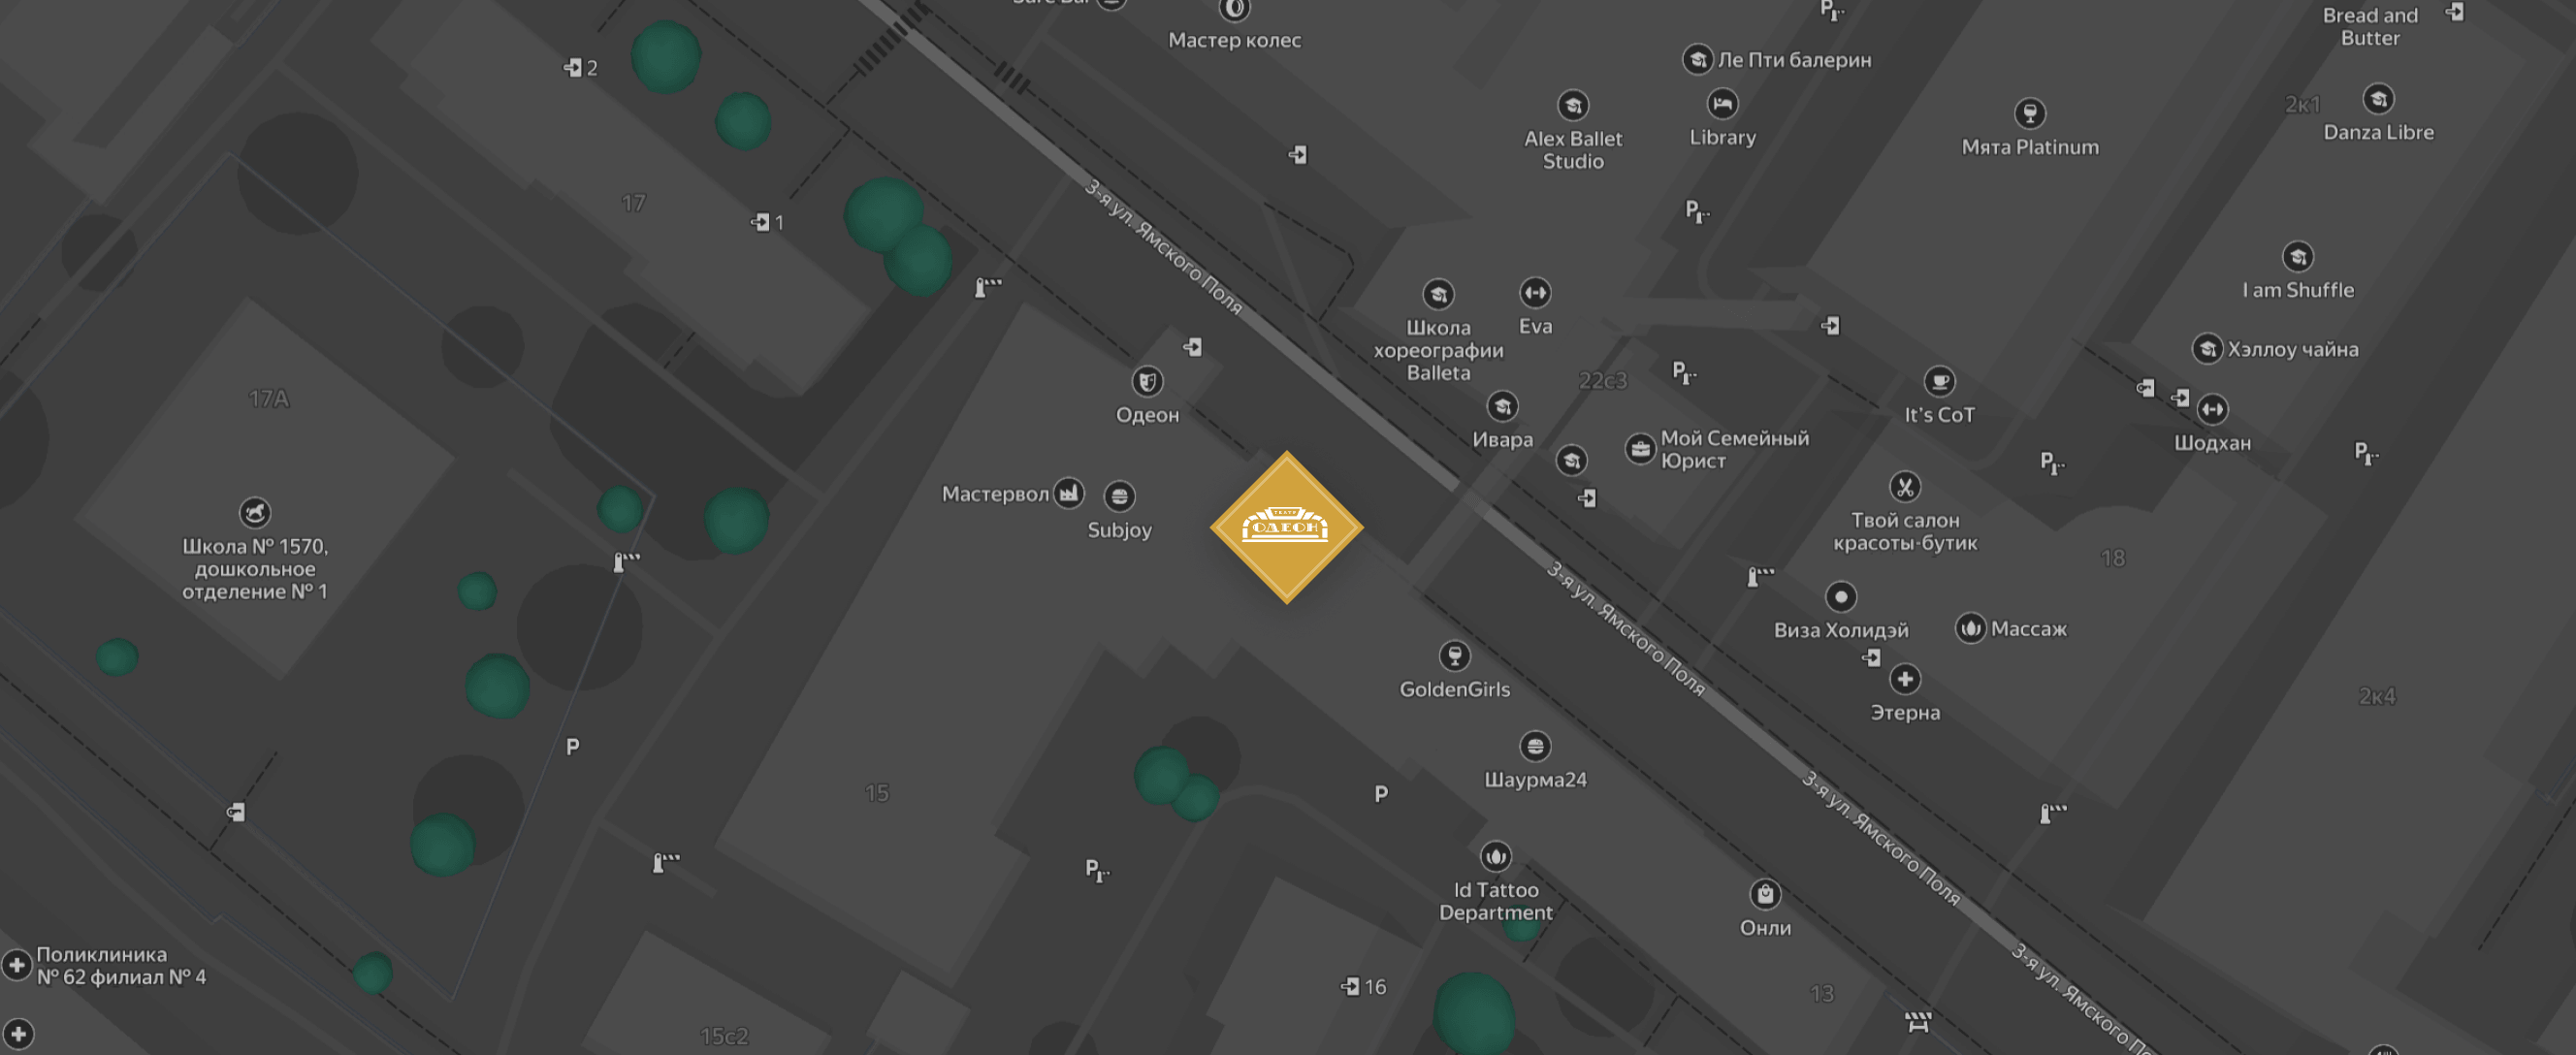Open the Id Tattoo Department label

click(1495, 901)
